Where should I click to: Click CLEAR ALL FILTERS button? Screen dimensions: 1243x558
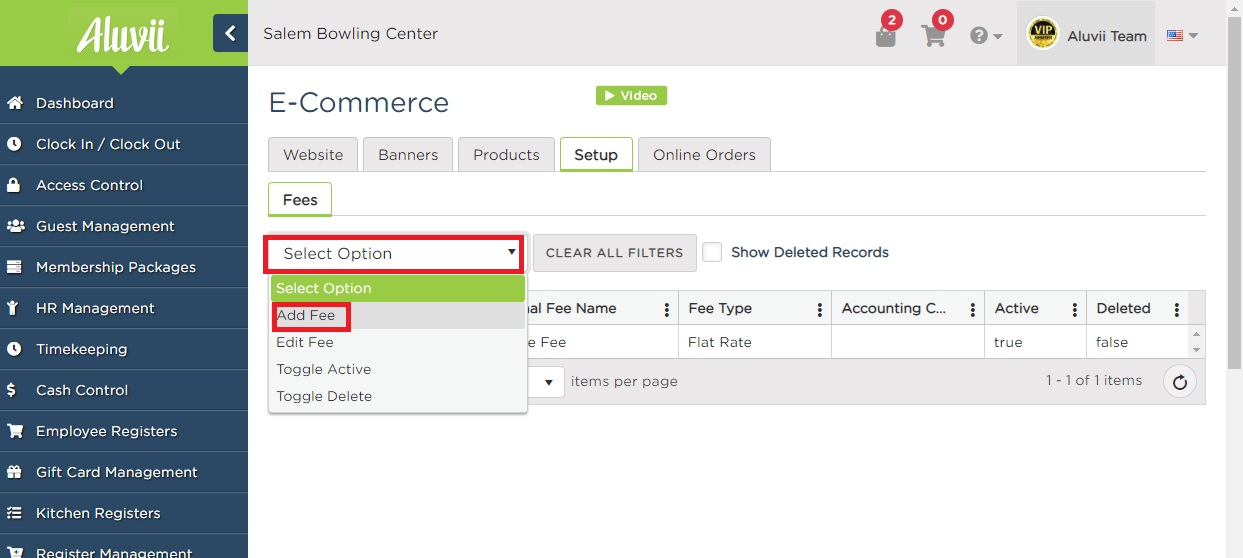pyautogui.click(x=614, y=253)
